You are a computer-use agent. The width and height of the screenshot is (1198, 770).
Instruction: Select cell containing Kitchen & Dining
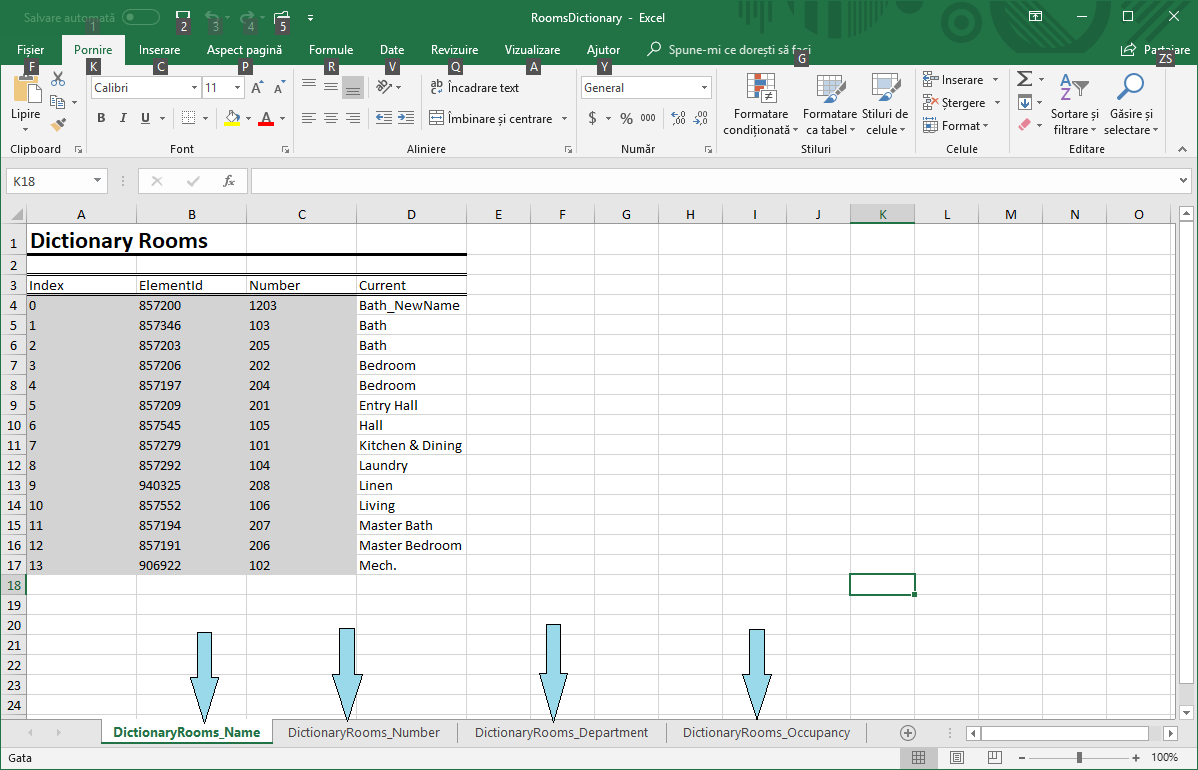click(410, 445)
